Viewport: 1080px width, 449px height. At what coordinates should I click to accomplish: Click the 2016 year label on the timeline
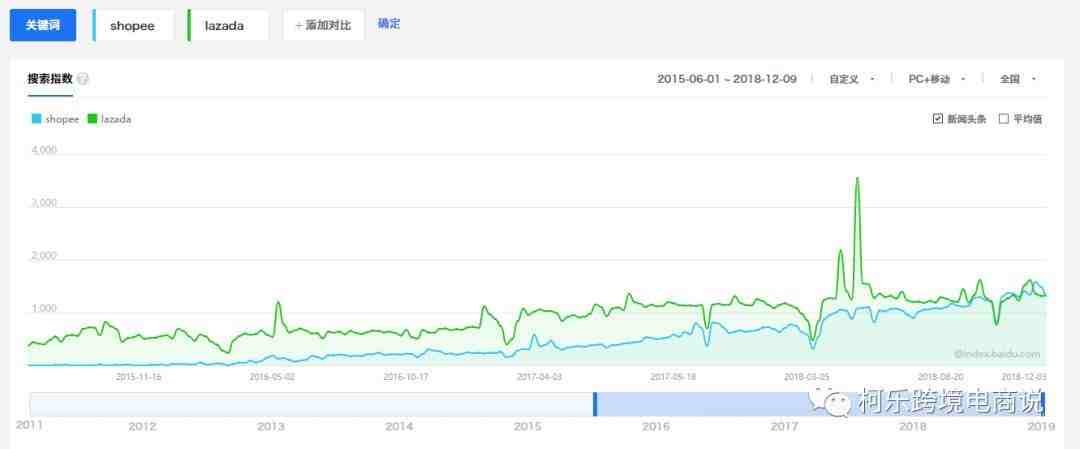(656, 427)
